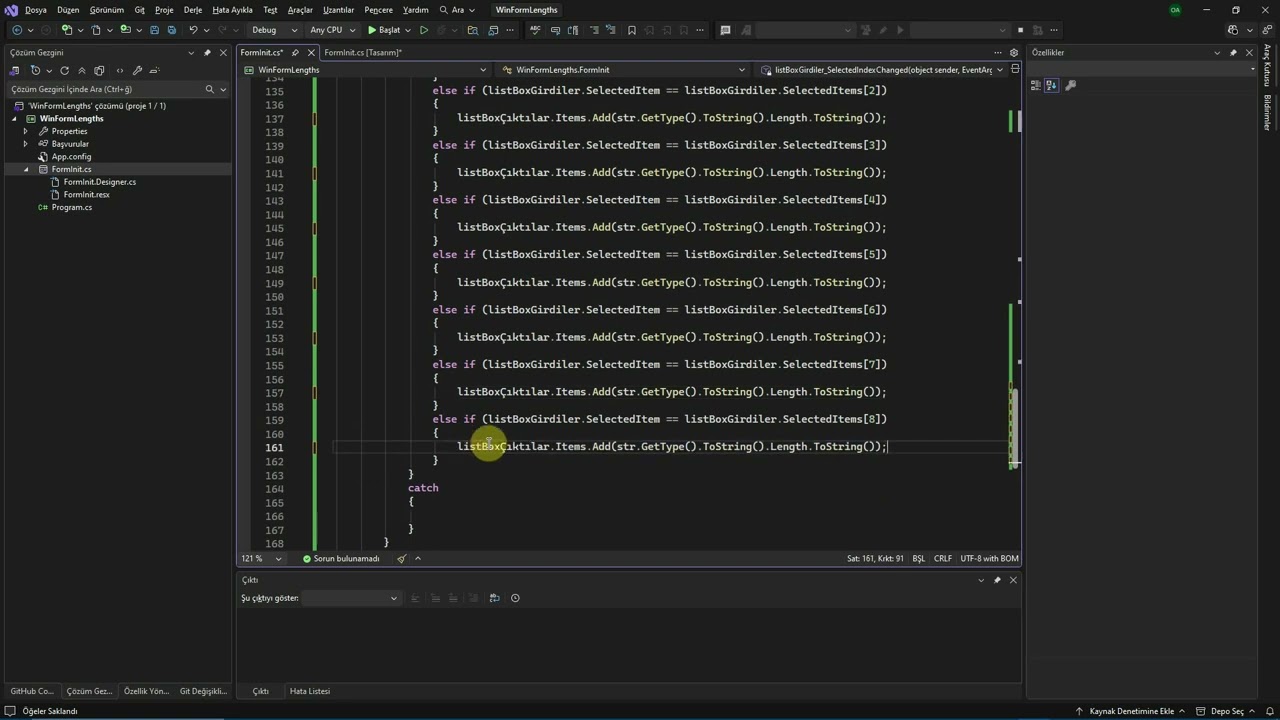Click the 'Sorun bulunamadı' status indicator
This screenshot has height=720, width=1280.
(x=341, y=559)
